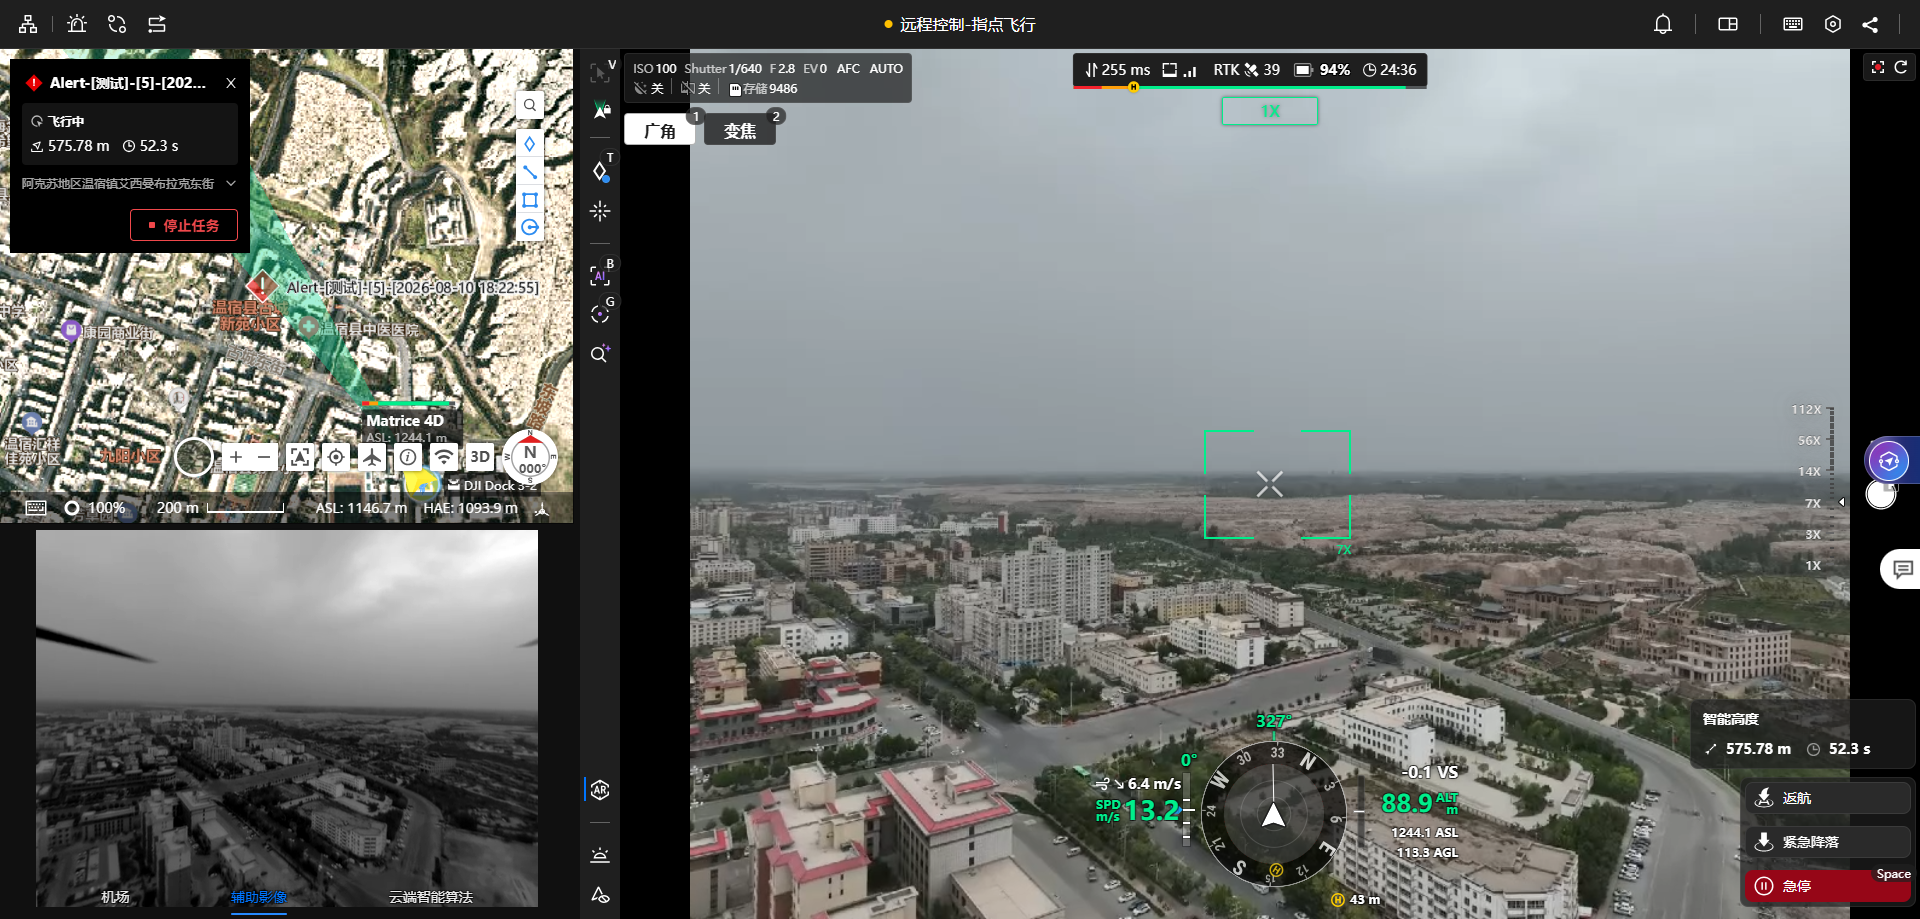This screenshot has width=1920, height=919.
Task: Toggle 3D map view
Action: [x=480, y=457]
